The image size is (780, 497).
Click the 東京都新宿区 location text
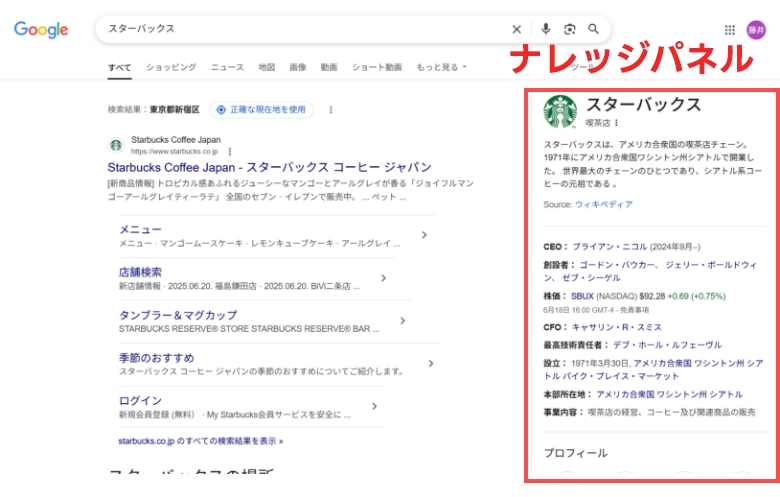point(175,109)
